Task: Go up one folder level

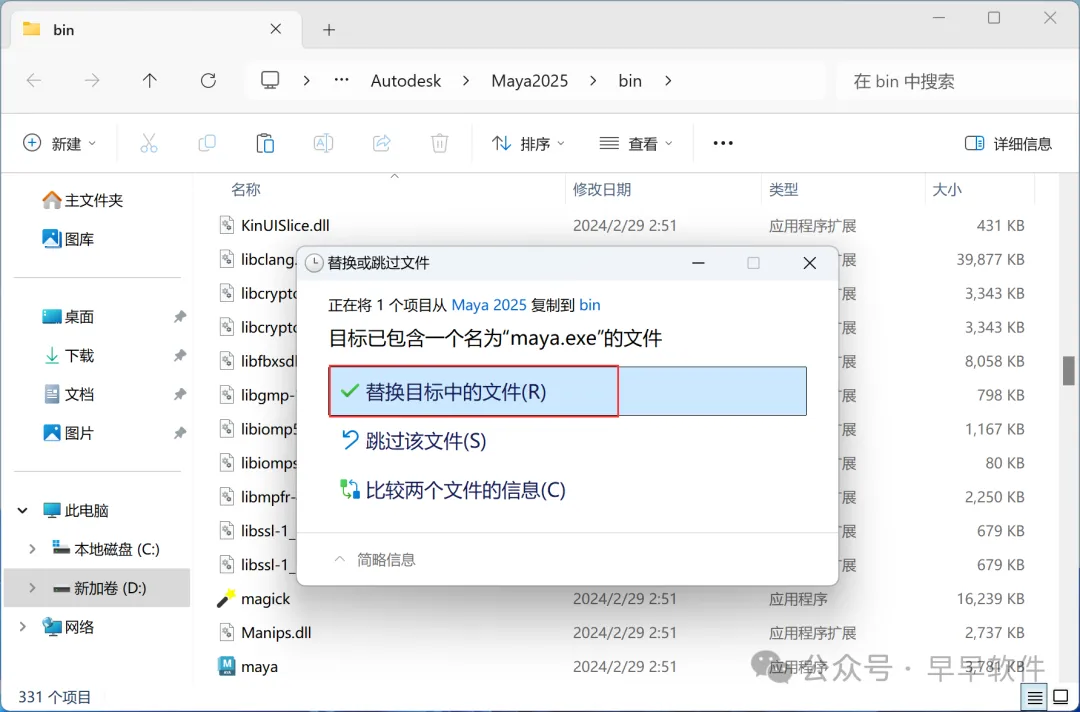Action: (149, 81)
